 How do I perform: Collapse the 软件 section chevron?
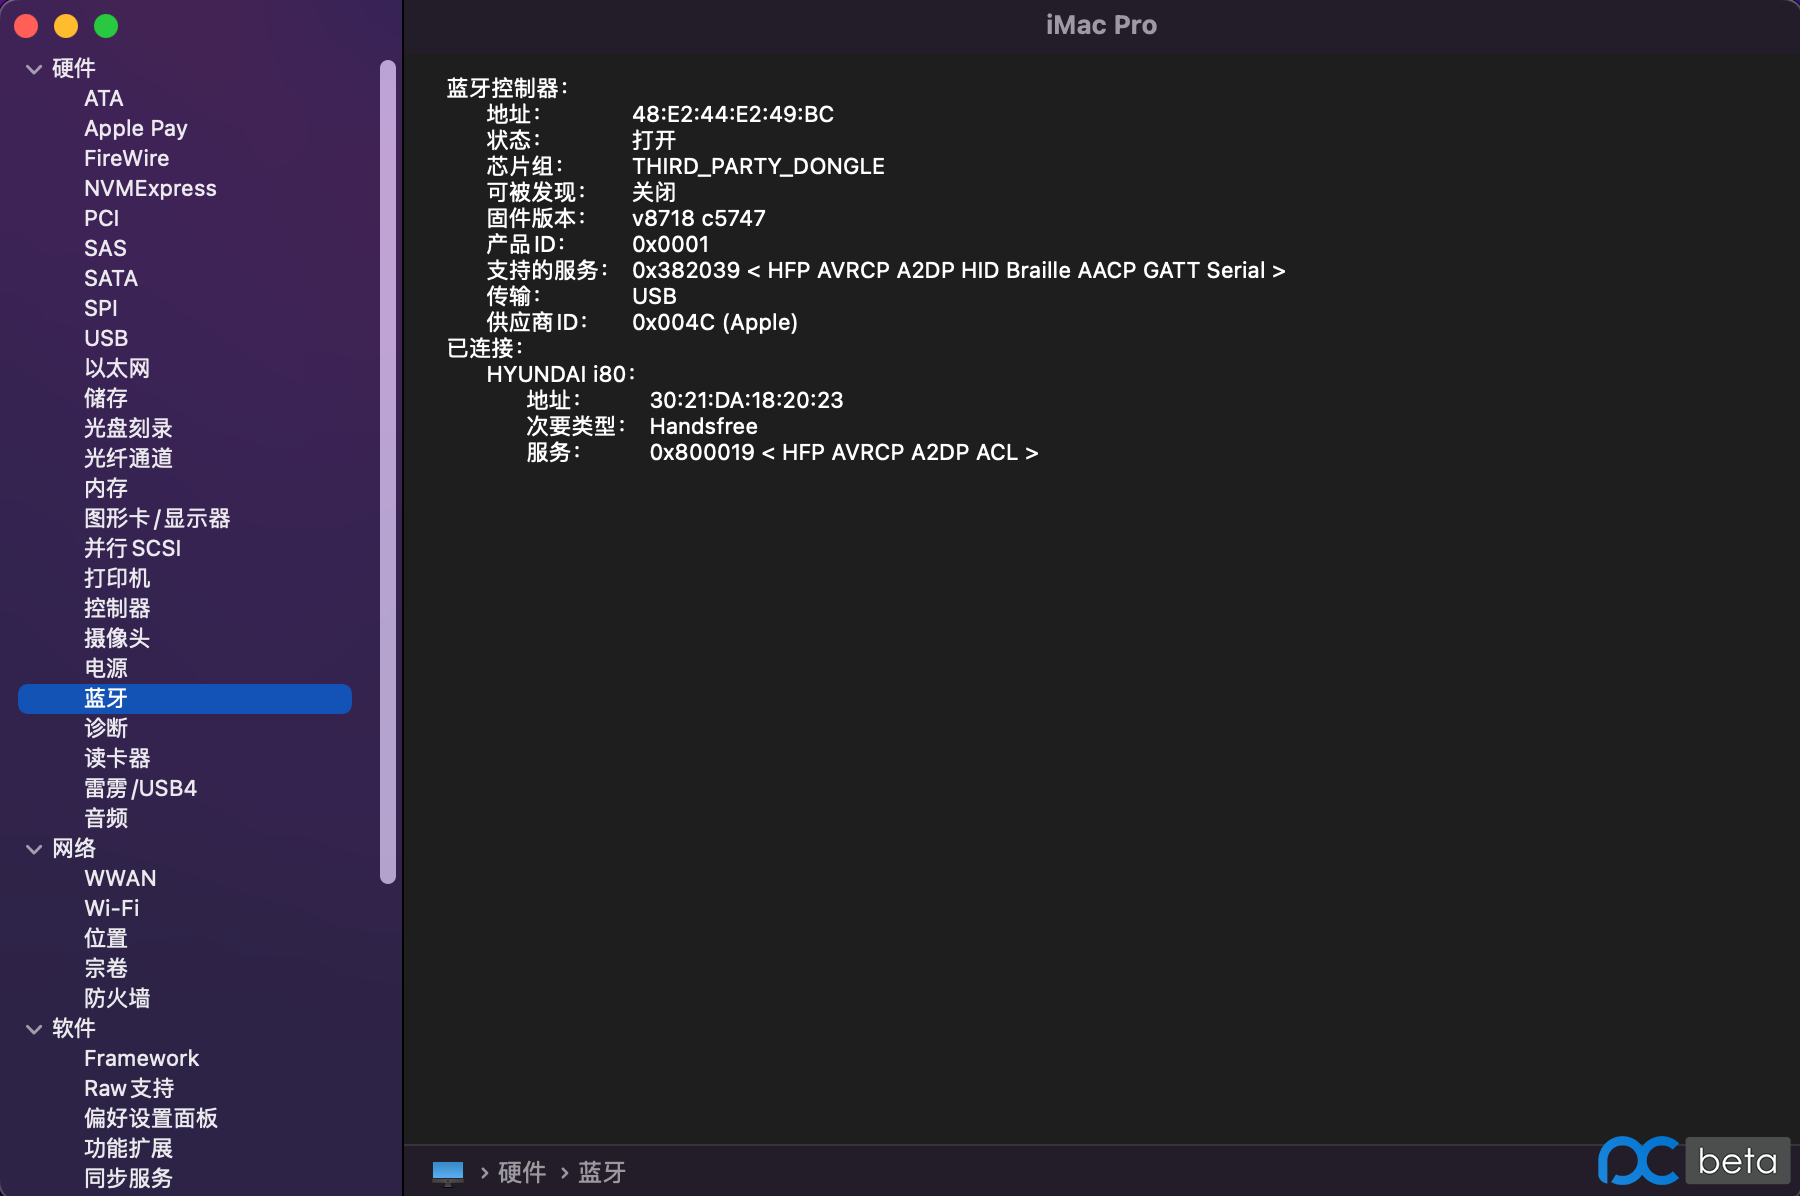(34, 1029)
